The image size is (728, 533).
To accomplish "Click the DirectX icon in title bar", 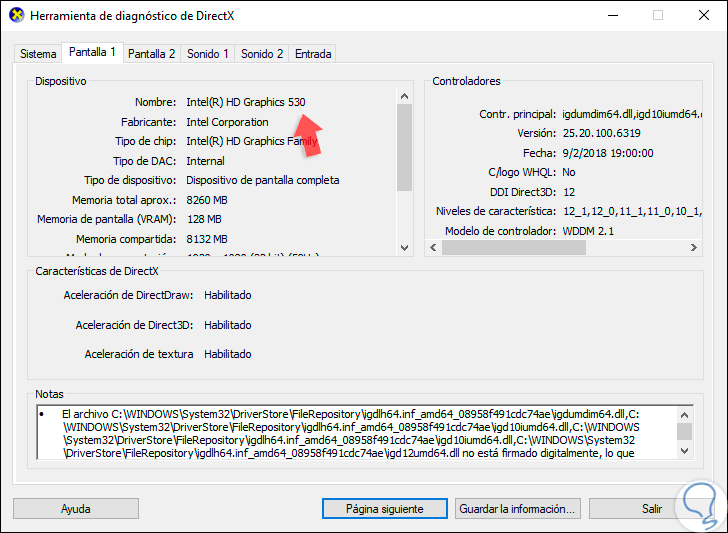I will (x=17, y=15).
